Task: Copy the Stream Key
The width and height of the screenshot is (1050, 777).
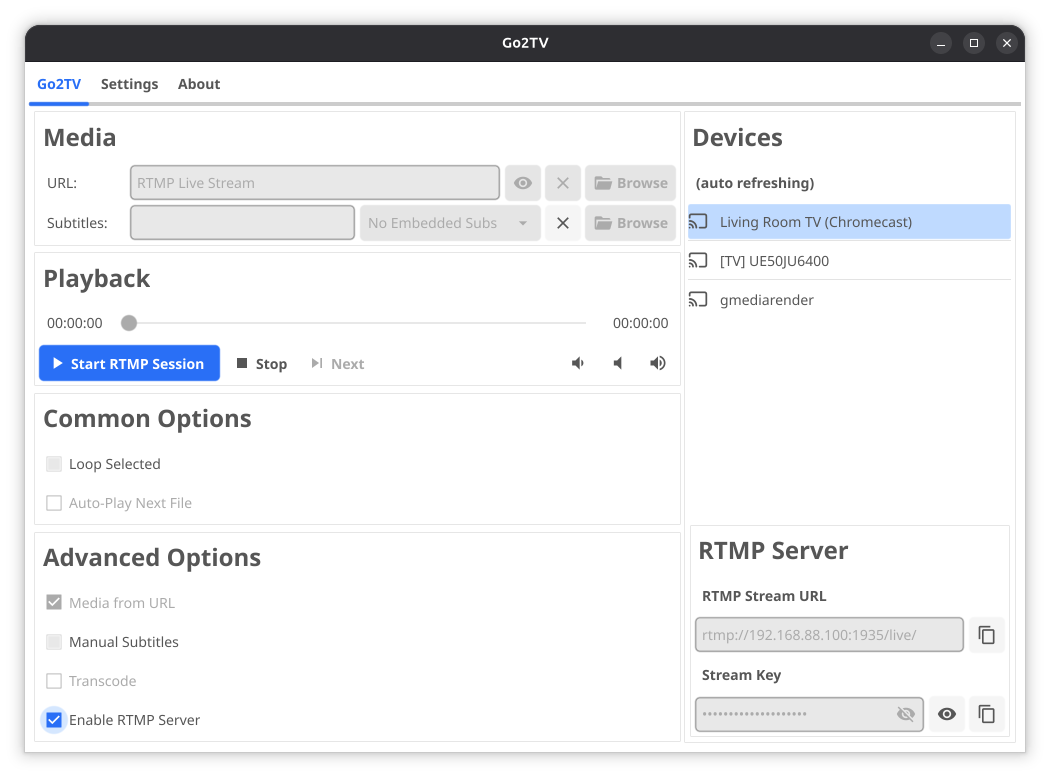Action: coord(986,714)
